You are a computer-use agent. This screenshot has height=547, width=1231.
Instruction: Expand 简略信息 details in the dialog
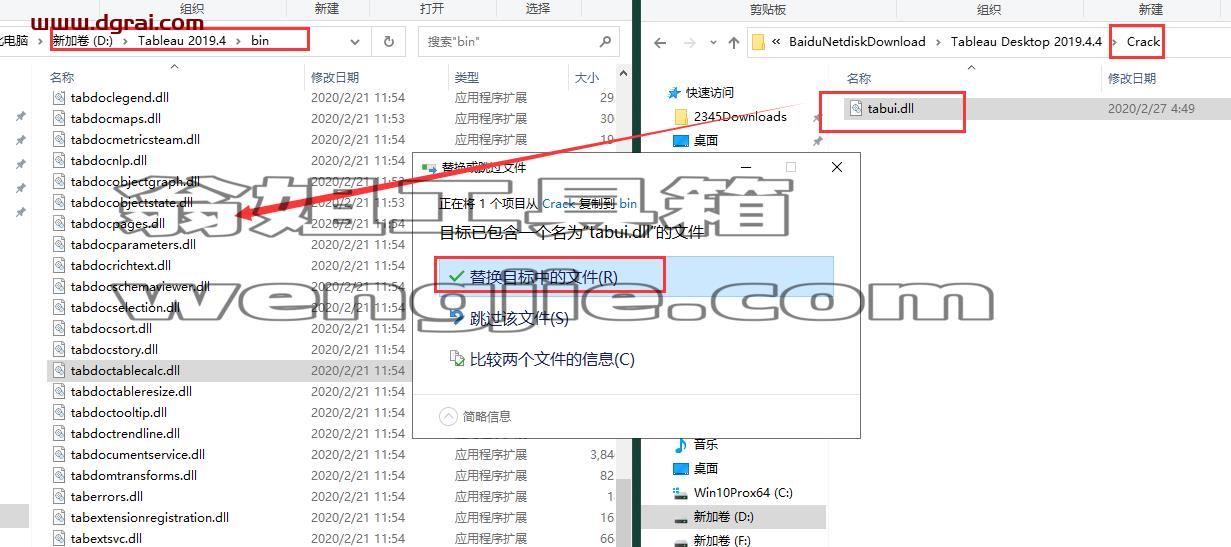(x=476, y=416)
